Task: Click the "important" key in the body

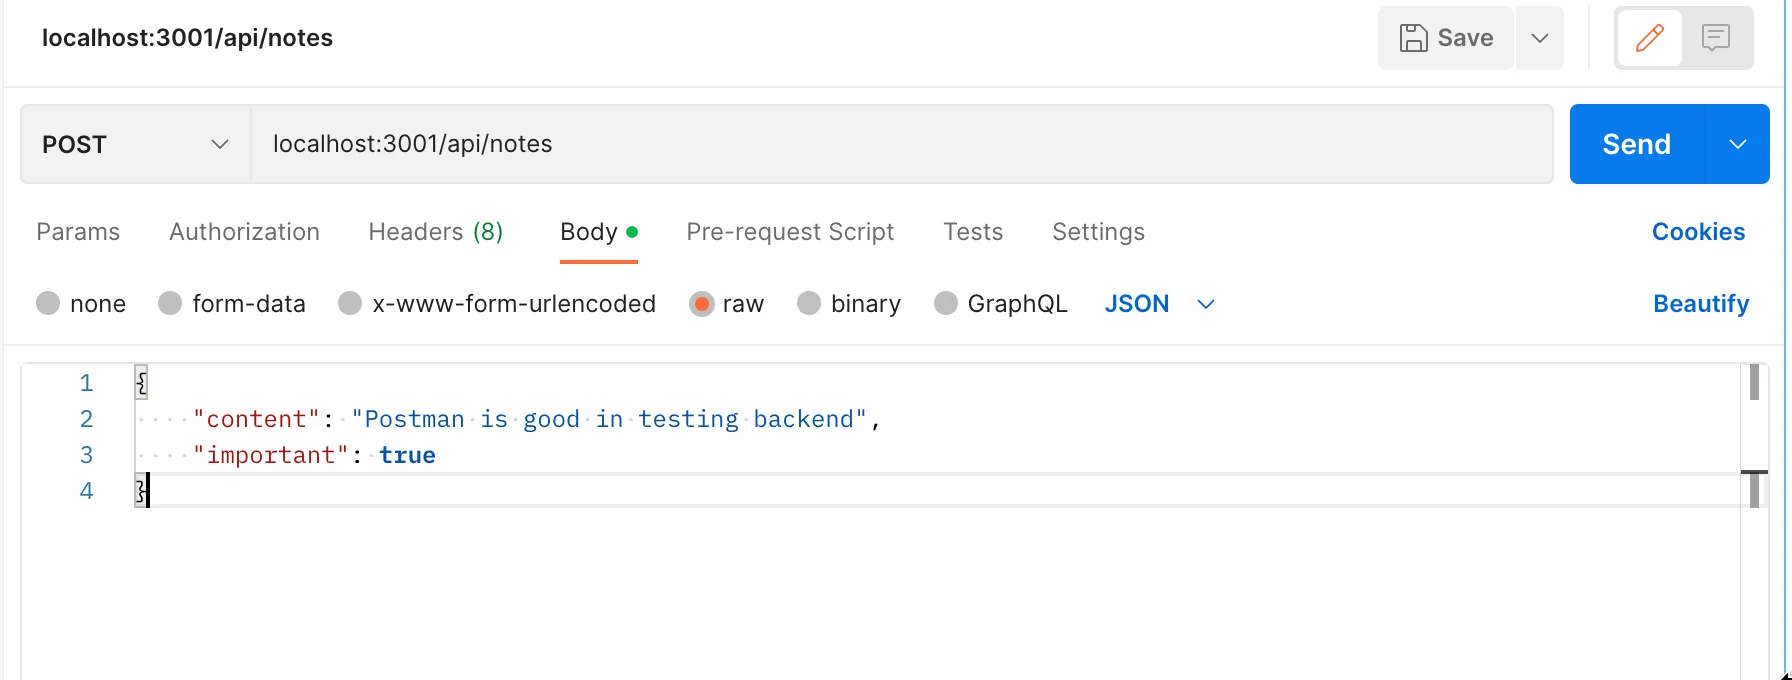Action: (271, 455)
